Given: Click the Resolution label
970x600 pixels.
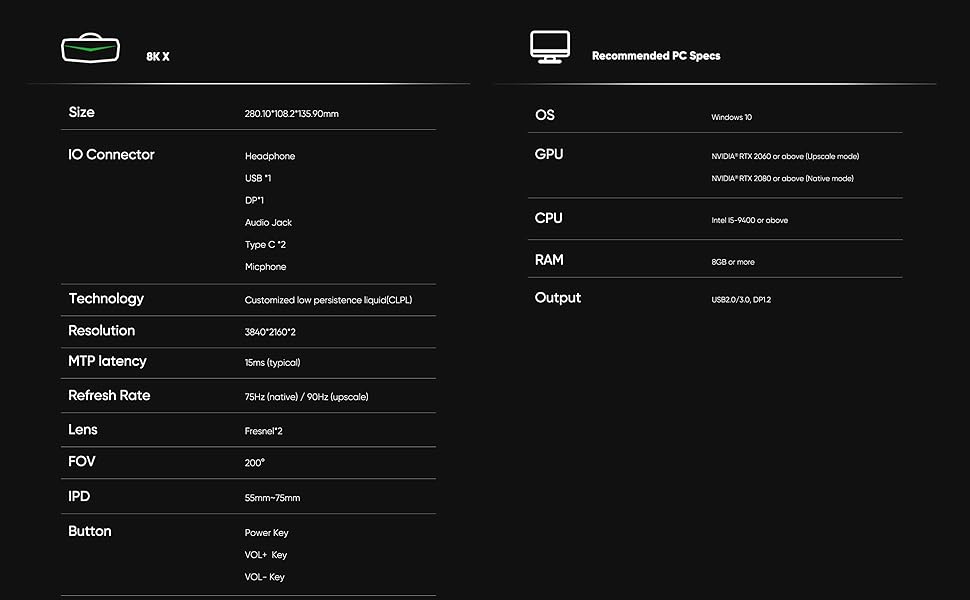Looking at the screenshot, I should (101, 331).
